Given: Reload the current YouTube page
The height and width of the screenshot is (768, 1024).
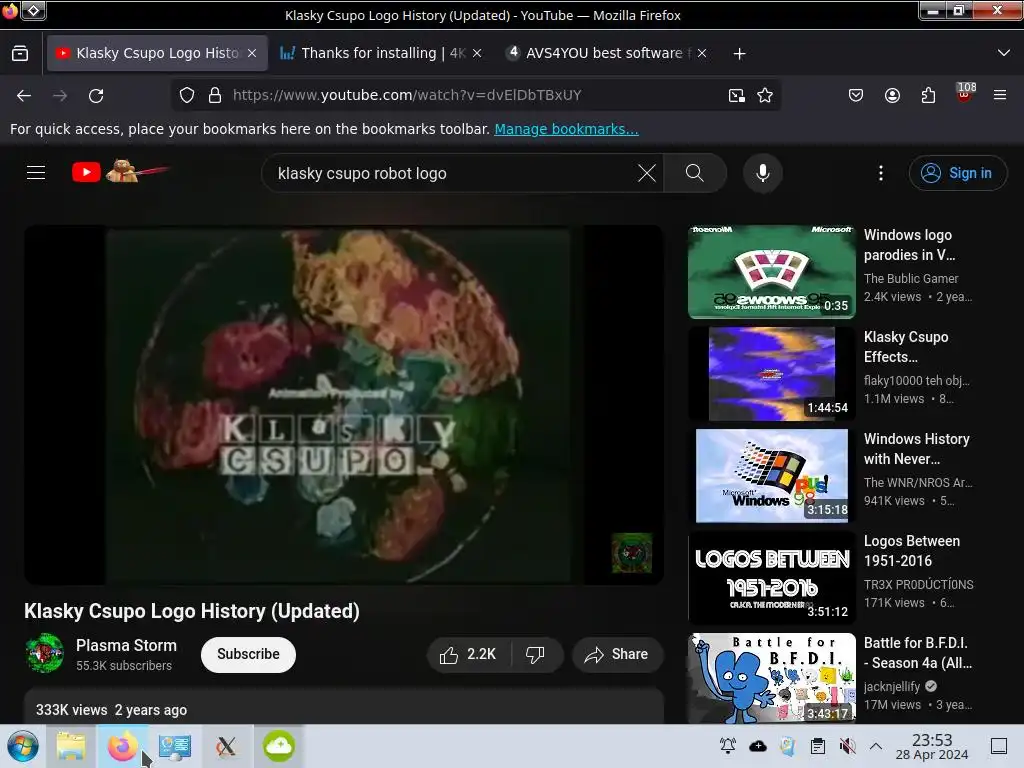Looking at the screenshot, I should click(96, 95).
